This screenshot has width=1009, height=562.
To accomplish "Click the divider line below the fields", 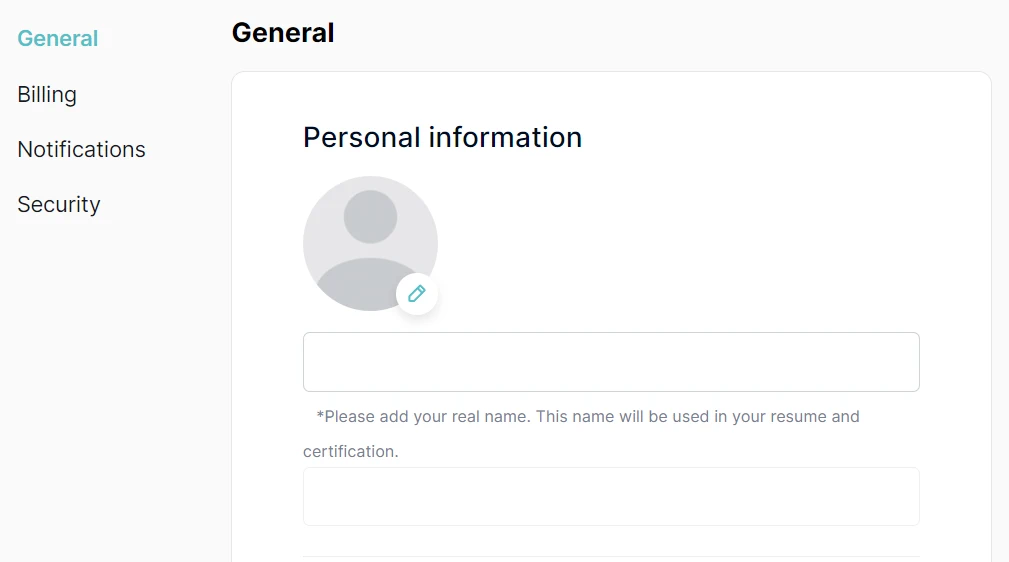I will click(611, 556).
